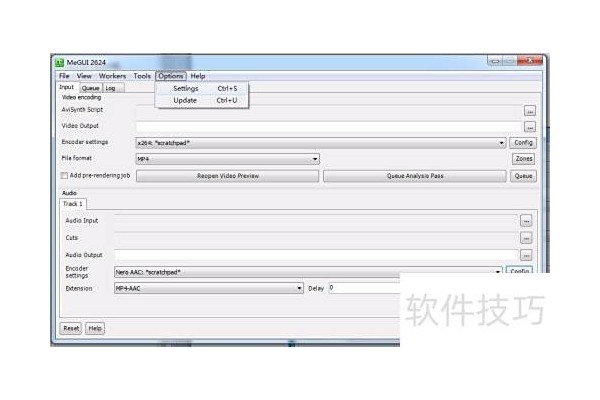Open the View menu
Screen dimensions: 600x400
point(84,76)
